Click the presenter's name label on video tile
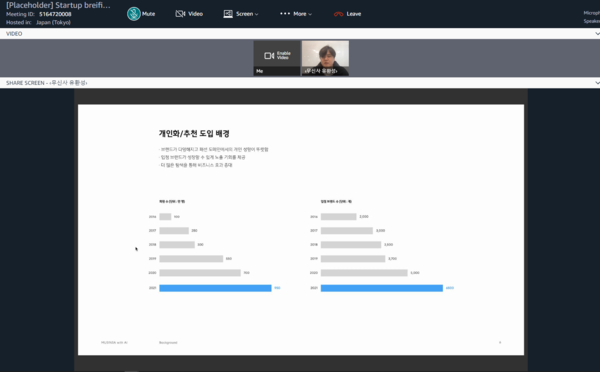The image size is (600, 372). point(321,71)
